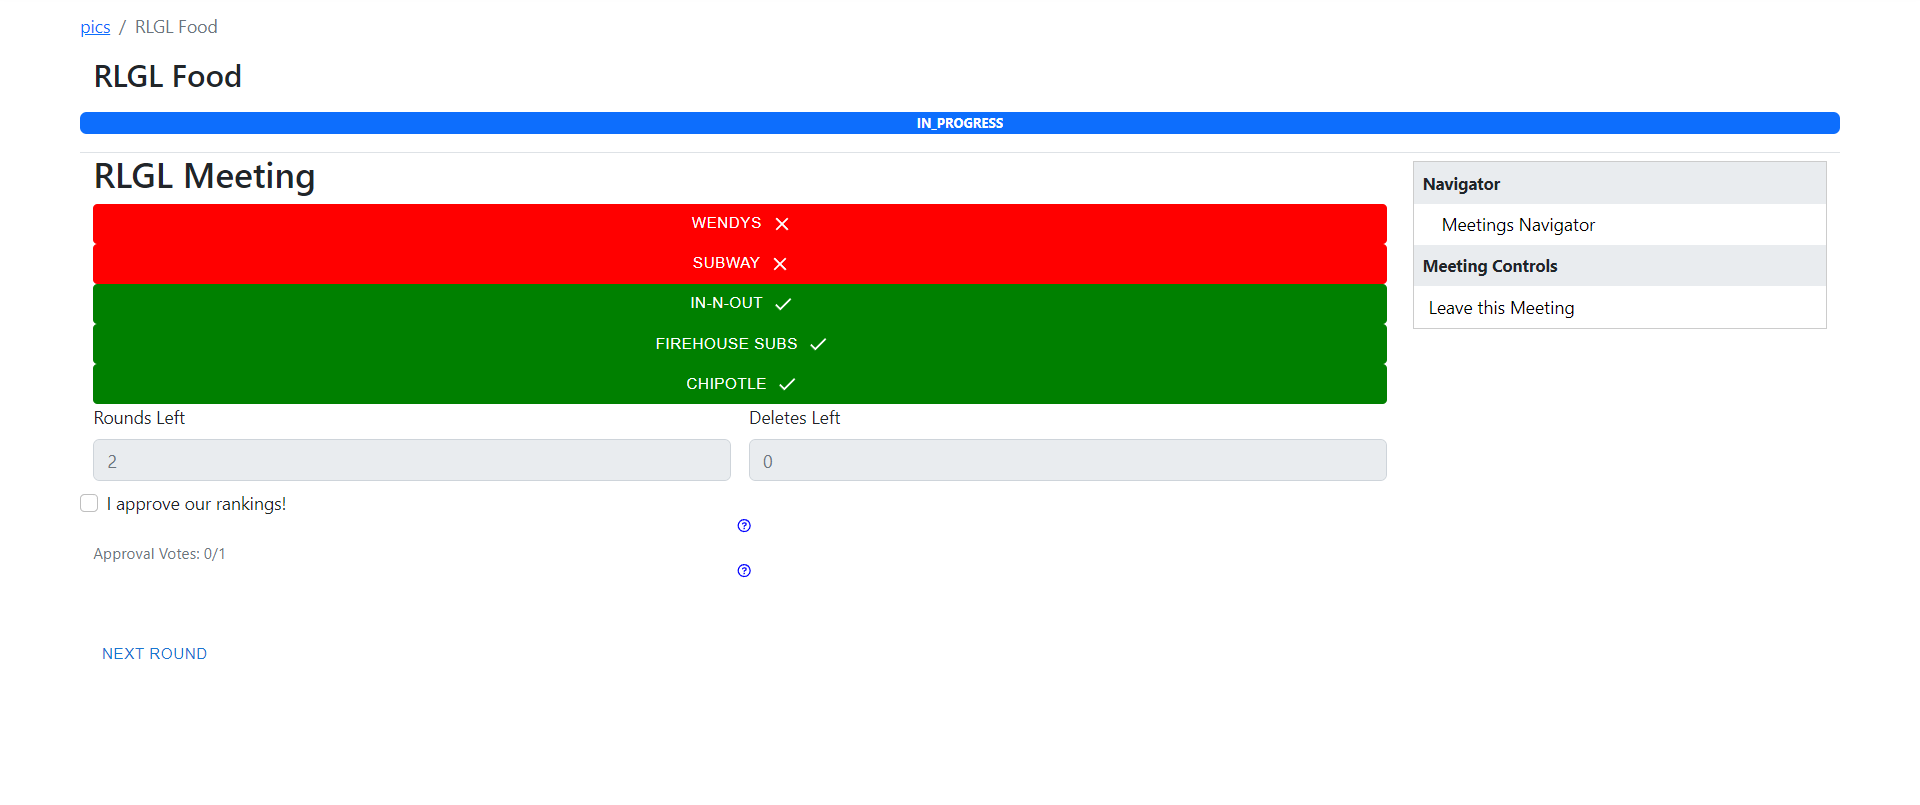Screen dimensions: 1920x805
Task: Click the checkmark icon beside FIREHOUSE SUBS
Action: [818, 344]
